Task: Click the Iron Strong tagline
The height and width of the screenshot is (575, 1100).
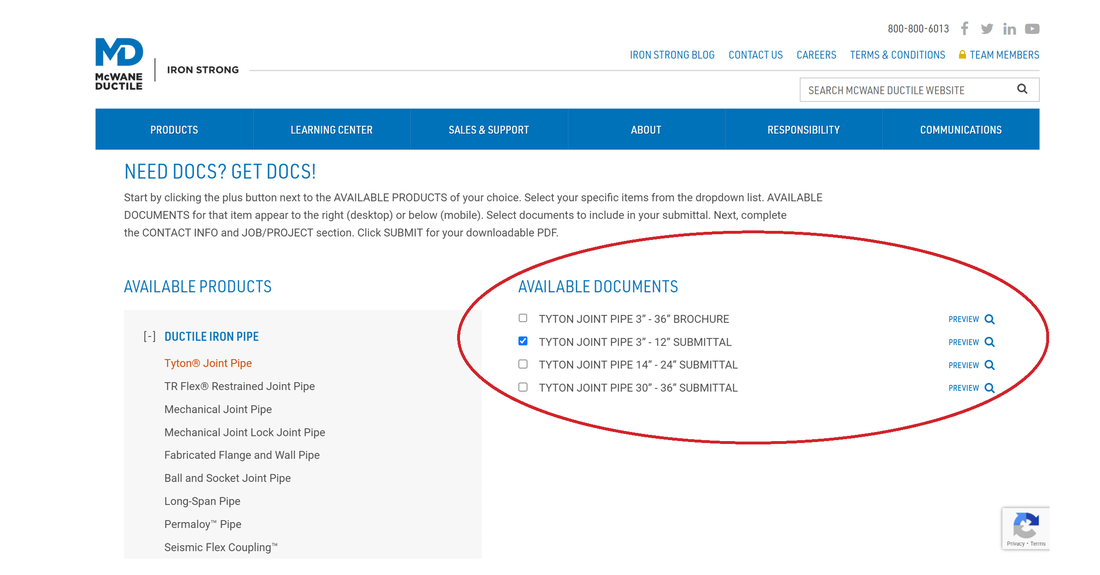Action: (203, 69)
